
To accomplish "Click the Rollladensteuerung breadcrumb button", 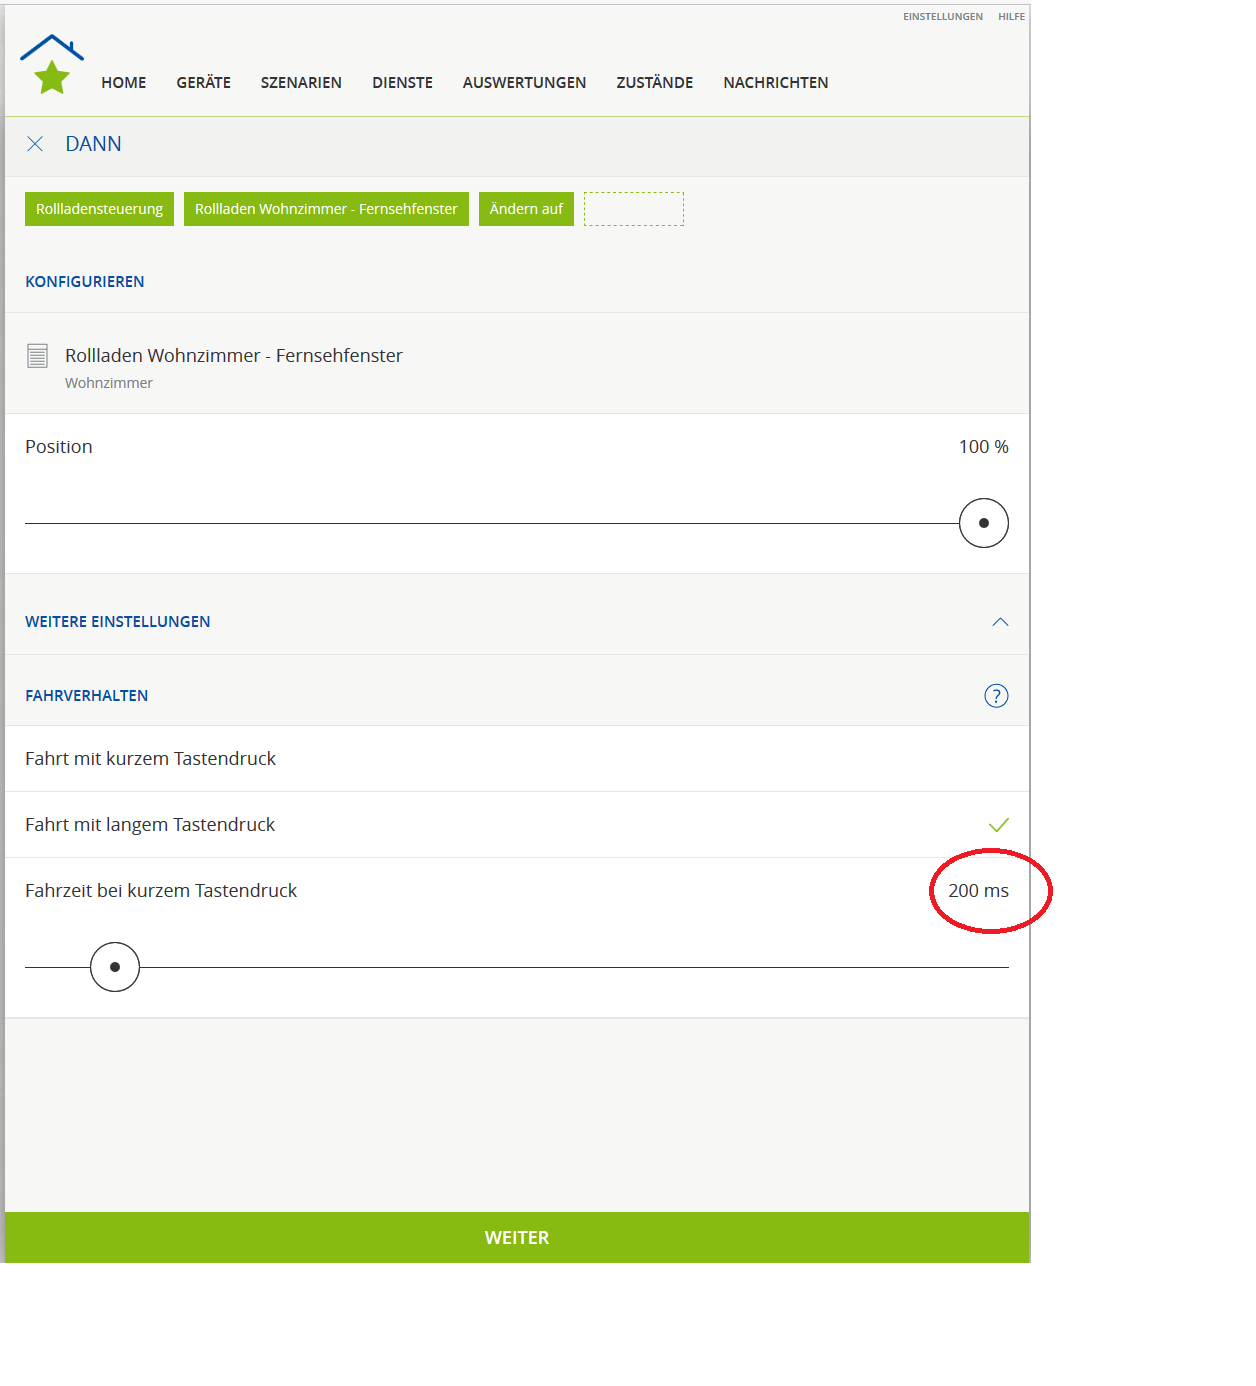I will 99,209.
